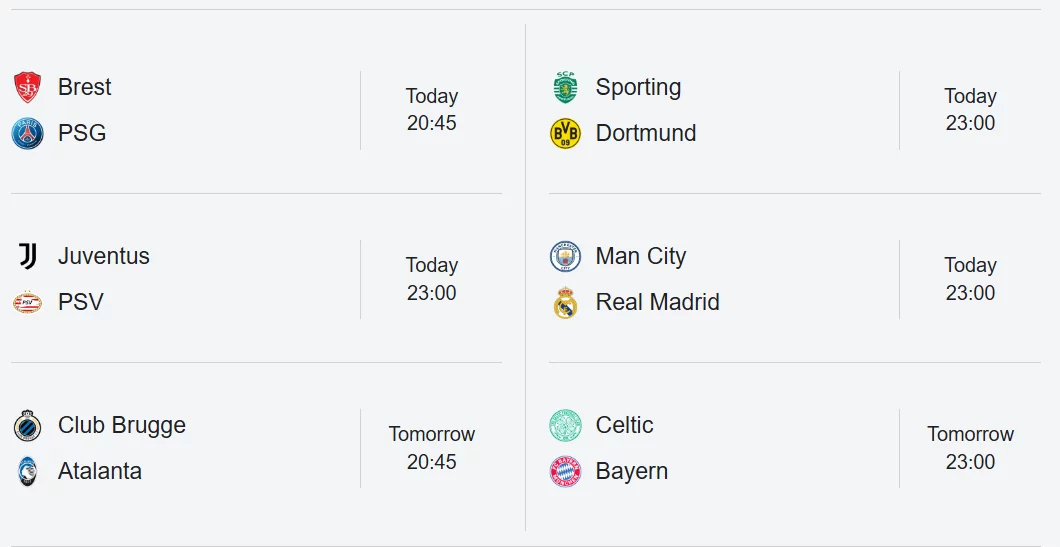Click Club Brugge match Tomorrow 20:45 time
1060x547 pixels.
click(432, 448)
